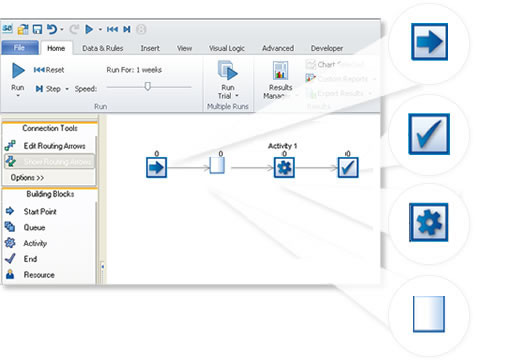
Task: Expand the Run Trial dropdown
Action: click(237, 96)
